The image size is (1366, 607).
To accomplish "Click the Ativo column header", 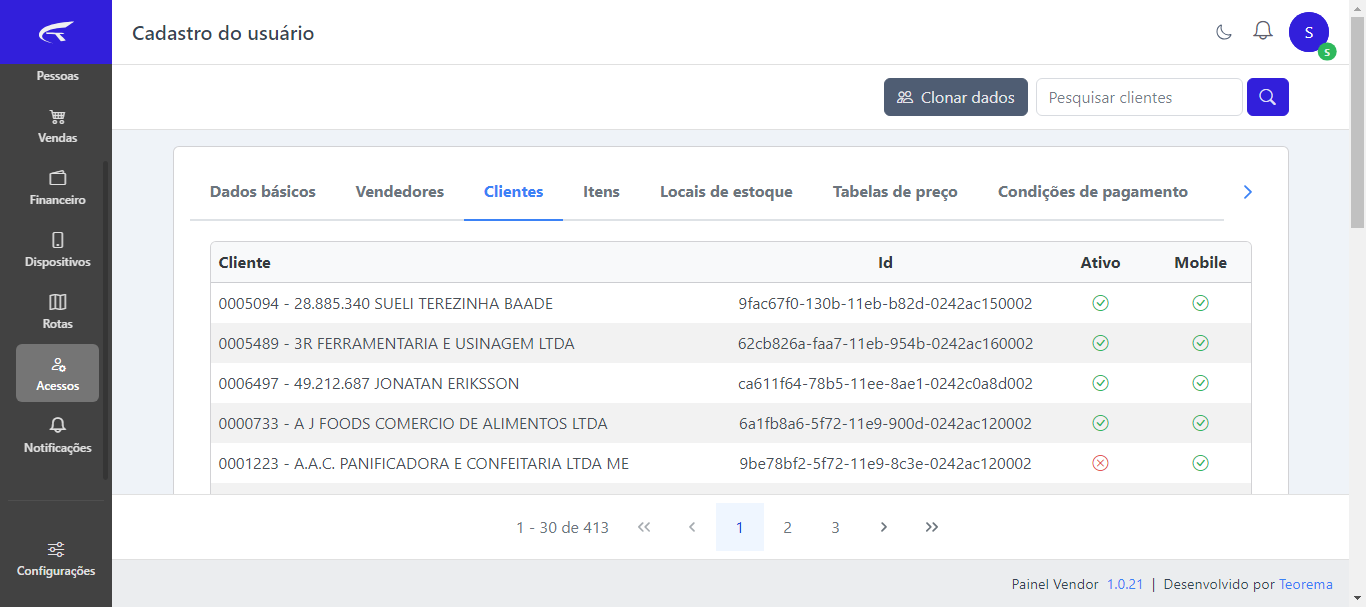I will tap(1101, 263).
